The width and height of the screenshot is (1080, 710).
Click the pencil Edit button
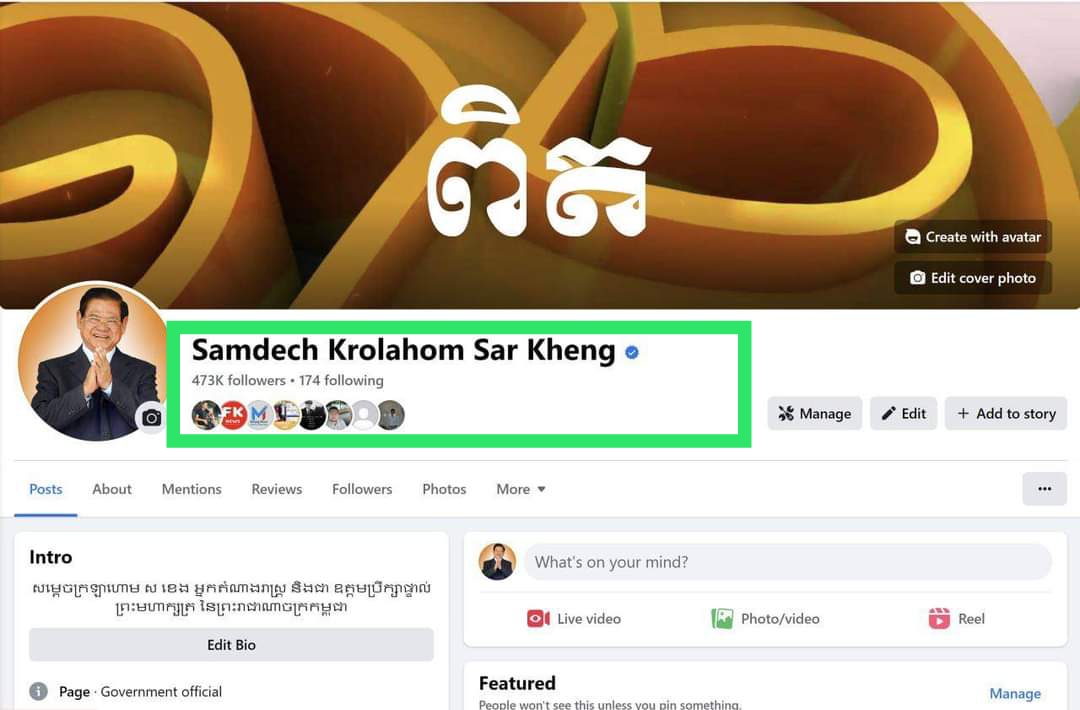(x=903, y=413)
